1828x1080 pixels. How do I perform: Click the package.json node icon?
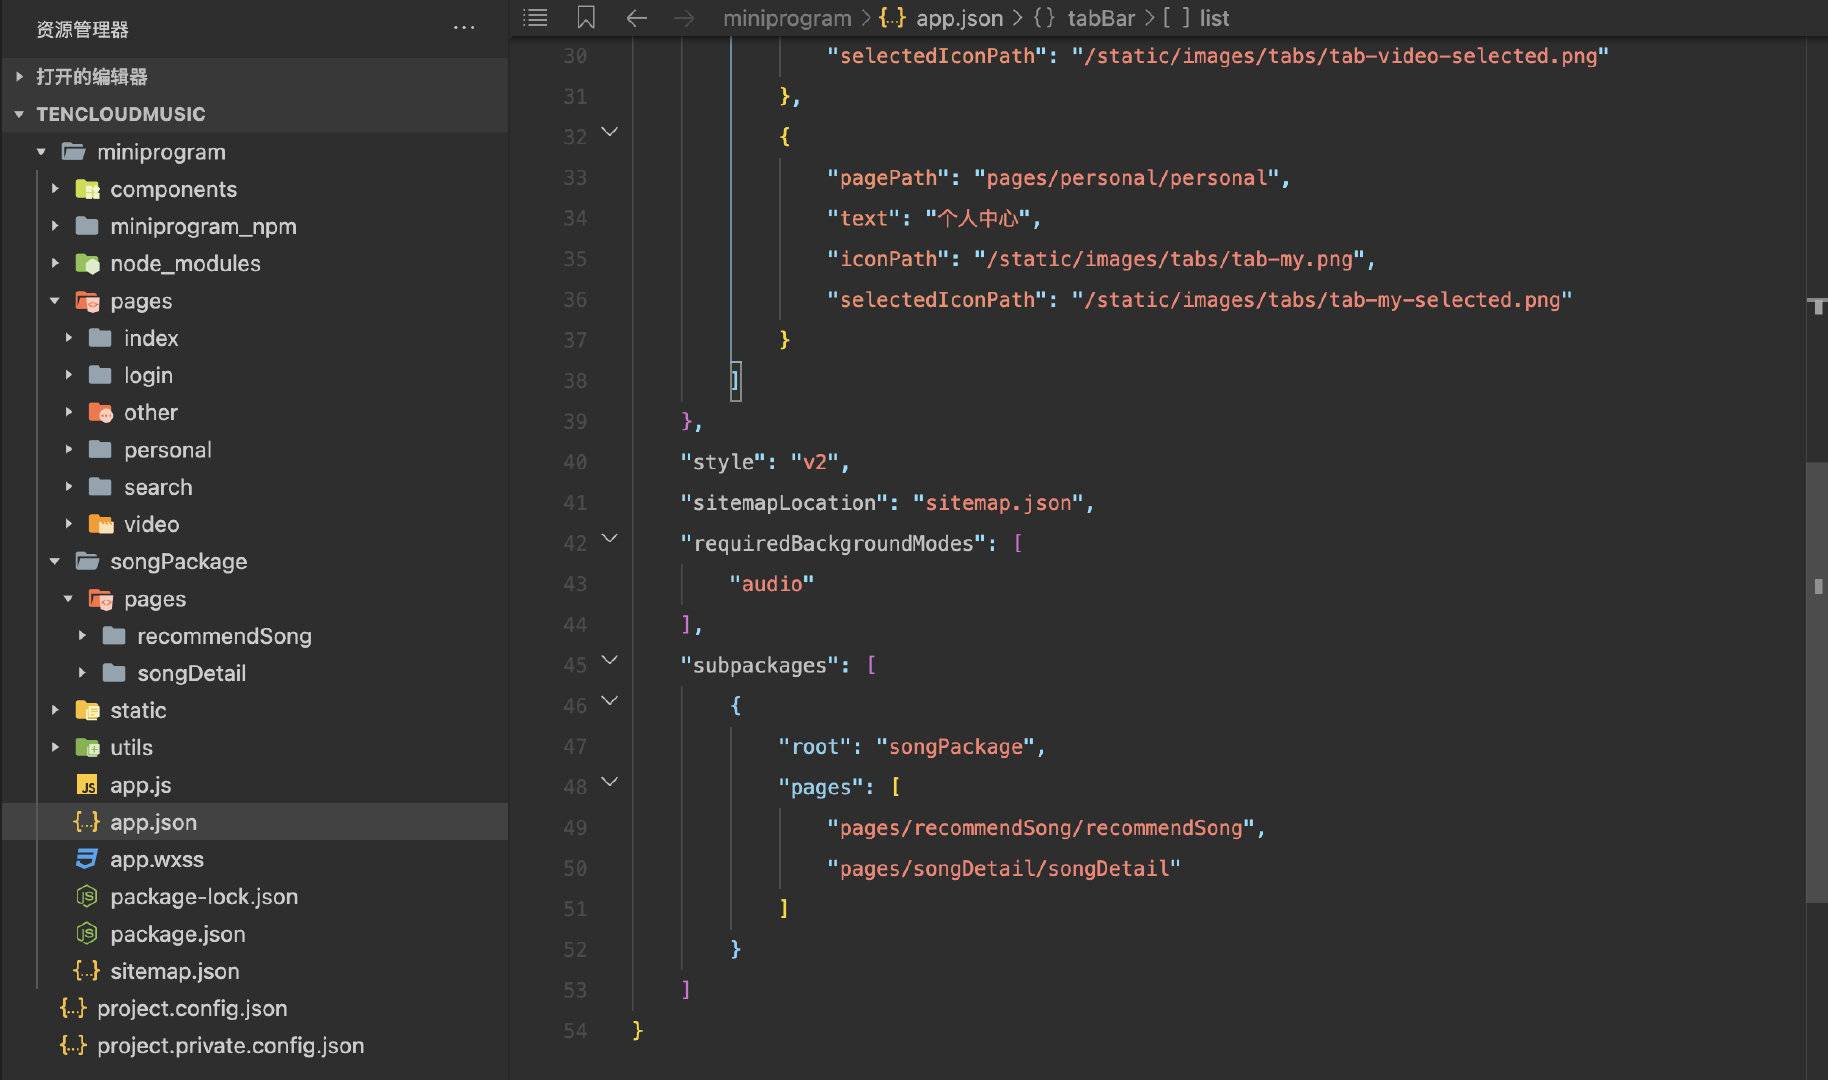pyautogui.click(x=87, y=933)
